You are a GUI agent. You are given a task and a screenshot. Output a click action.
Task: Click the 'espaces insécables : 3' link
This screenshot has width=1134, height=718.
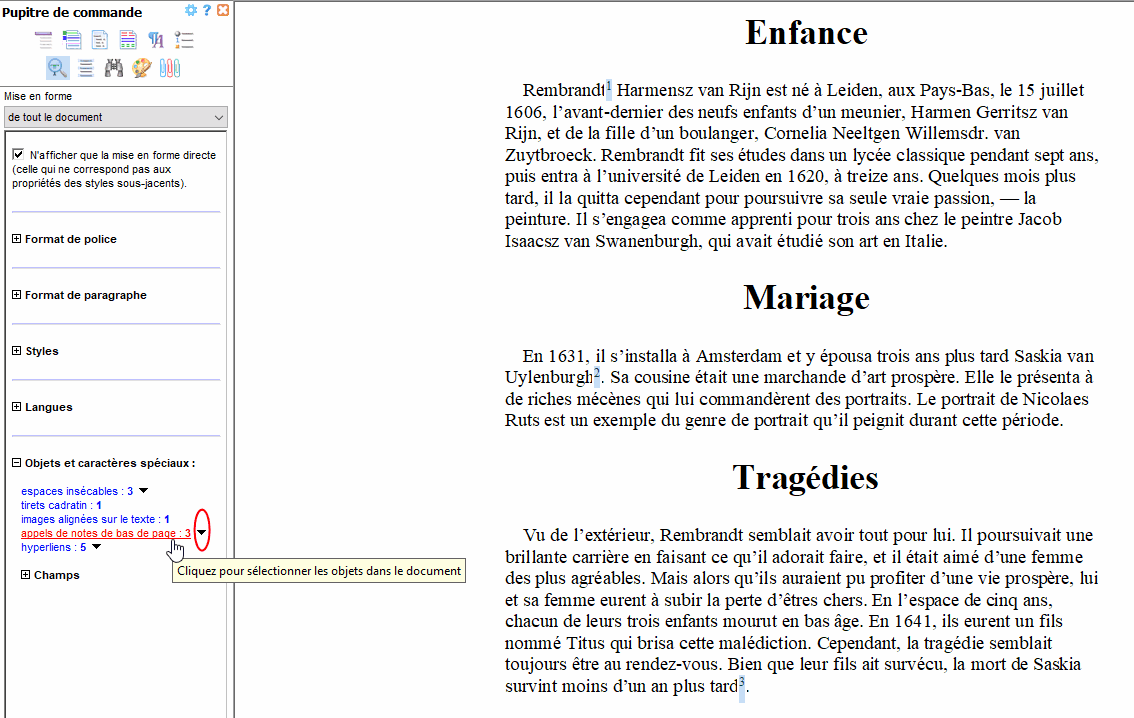tap(77, 491)
